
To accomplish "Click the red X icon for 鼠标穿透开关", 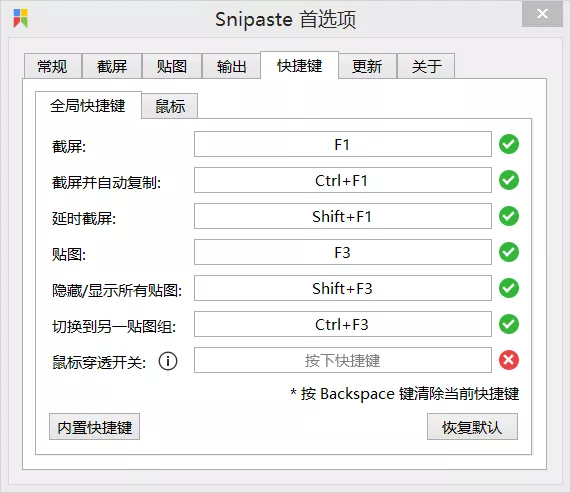I will pyautogui.click(x=509, y=360).
